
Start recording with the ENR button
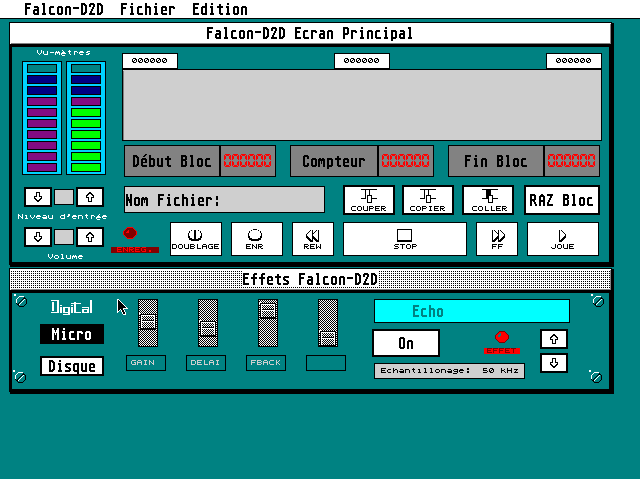[256, 239]
